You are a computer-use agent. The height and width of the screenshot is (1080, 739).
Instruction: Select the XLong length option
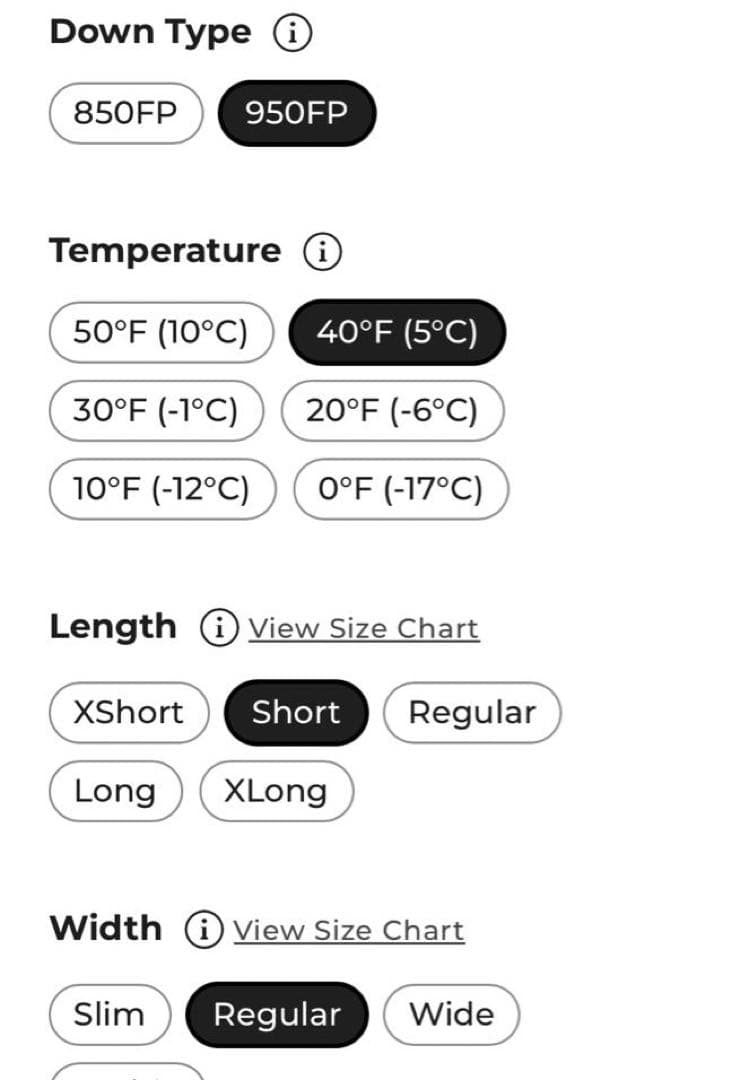pyautogui.click(x=276, y=791)
